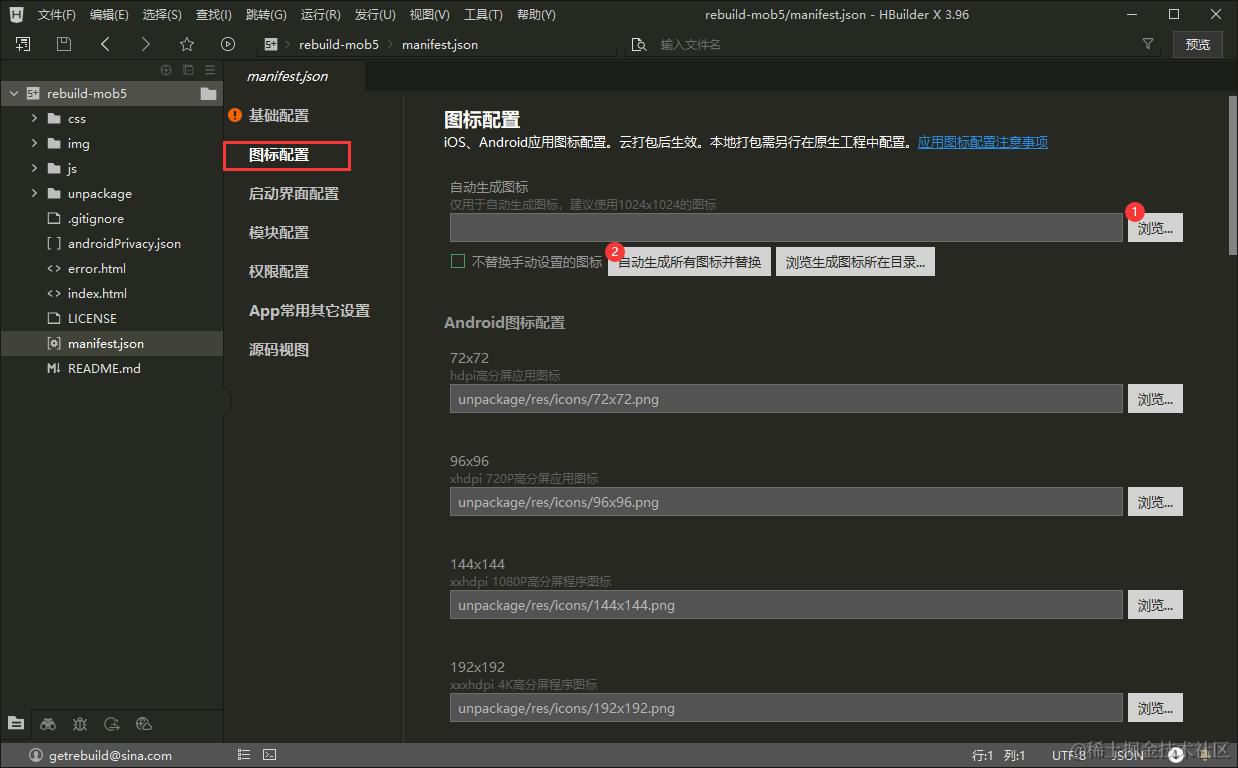Open the terminal icon in status bar
1238x768 pixels.
click(x=269, y=755)
